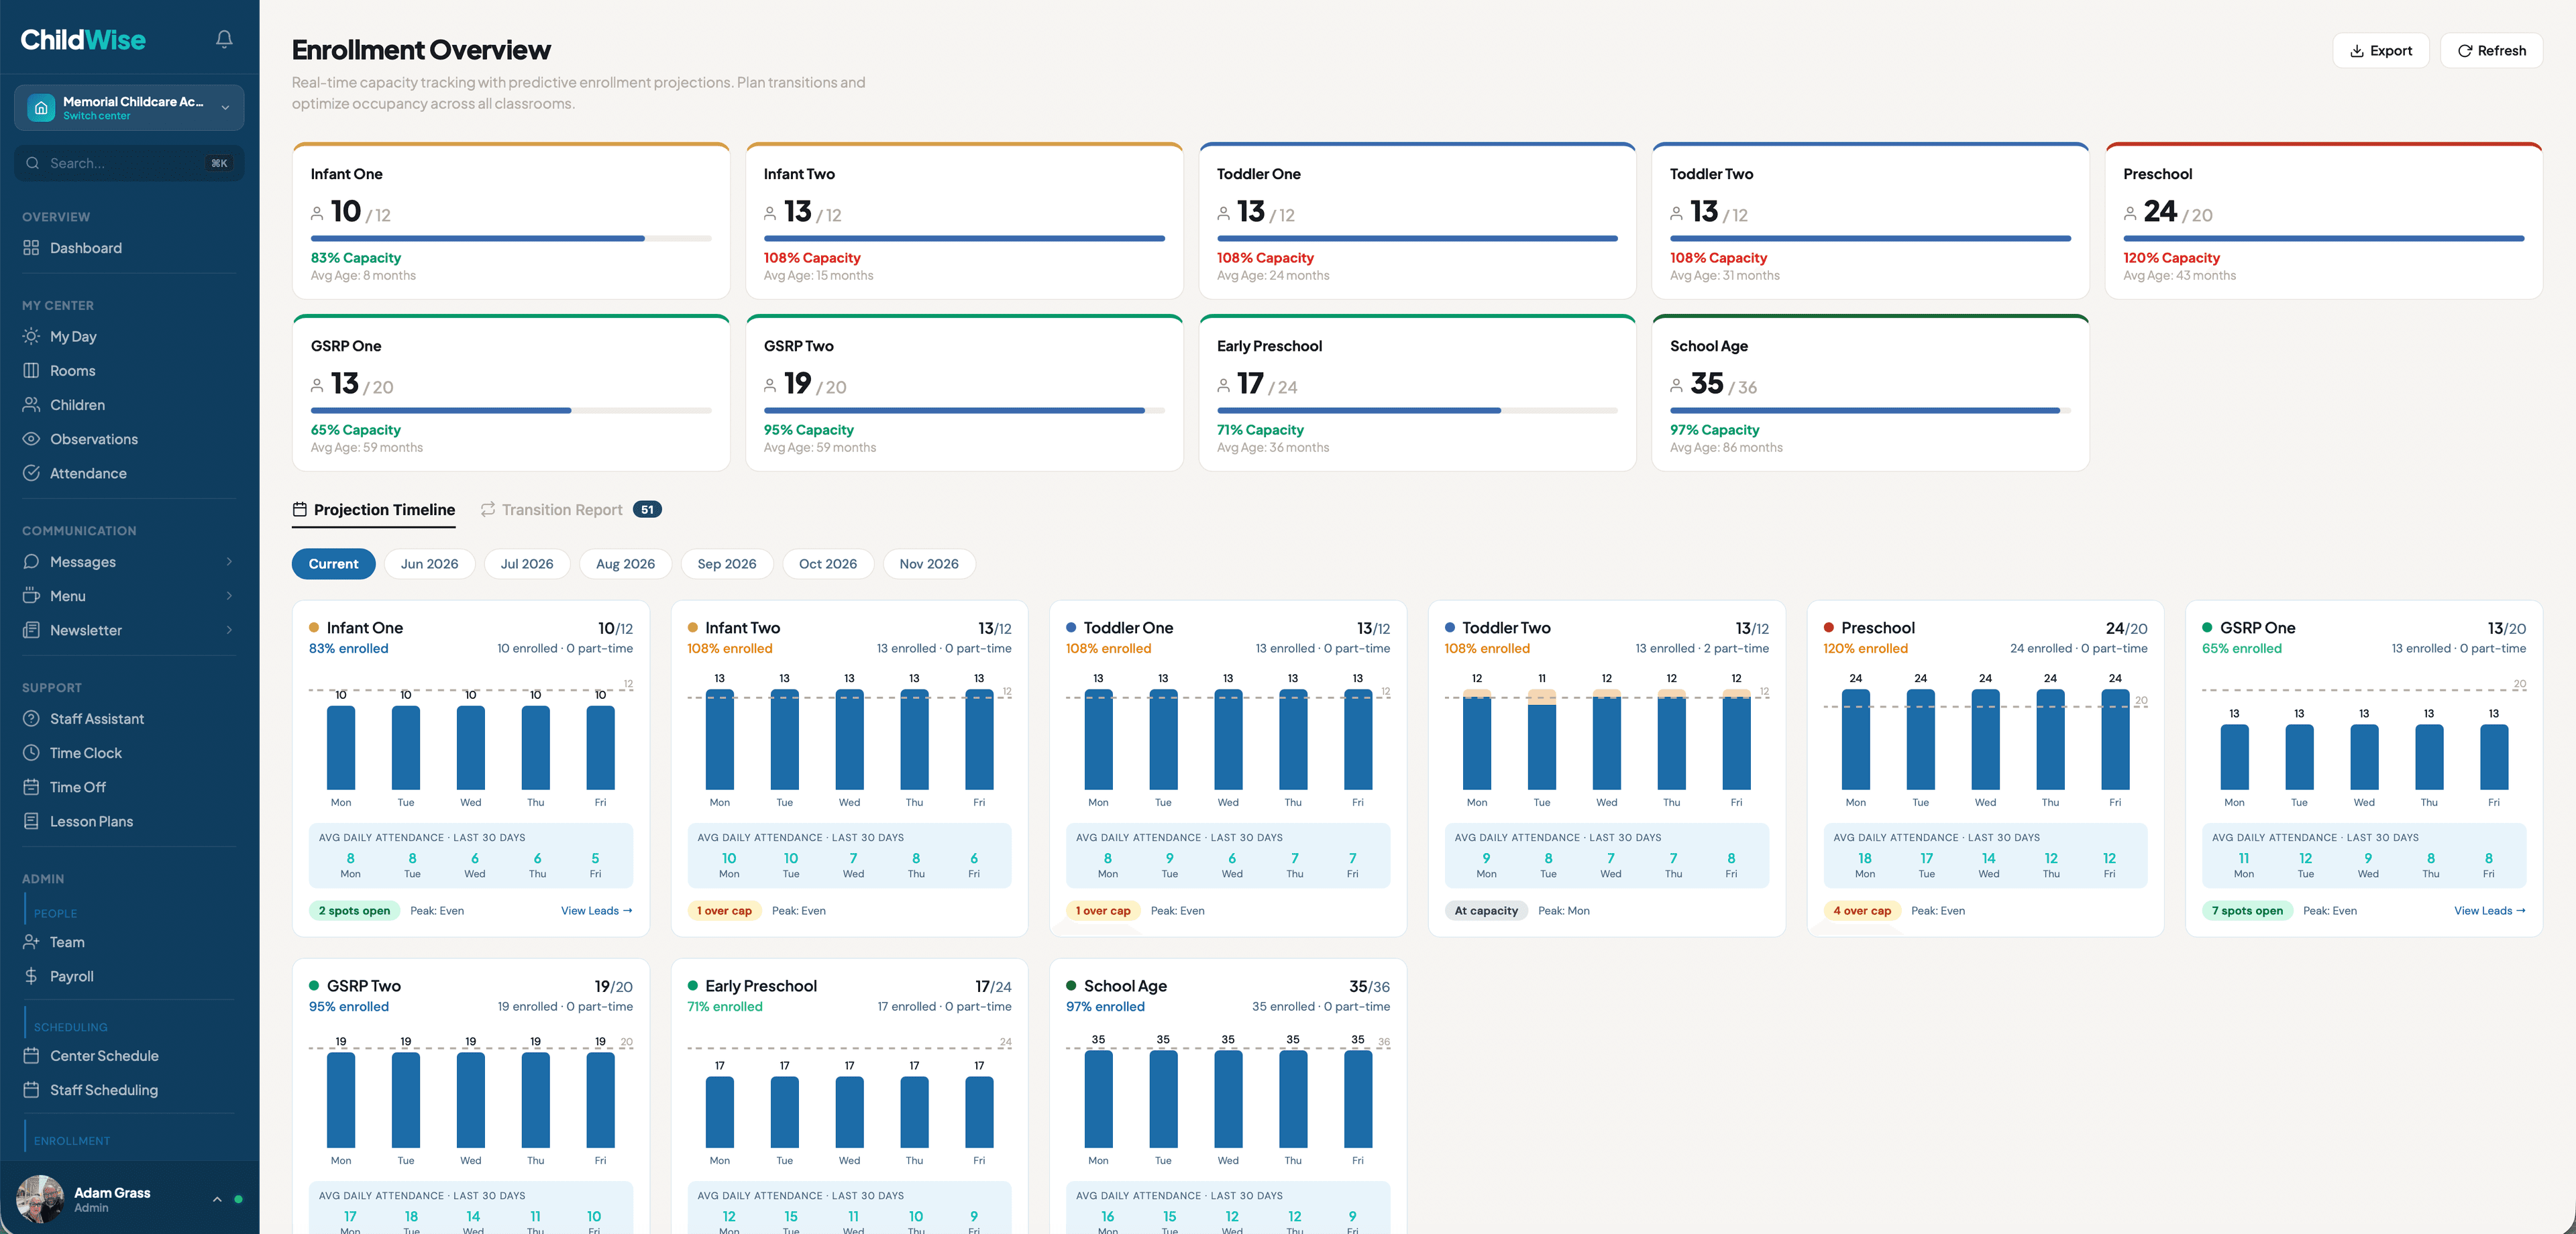This screenshot has height=1234, width=2576.
Task: Click the Projection Timeline calendar icon
Action: (300, 510)
